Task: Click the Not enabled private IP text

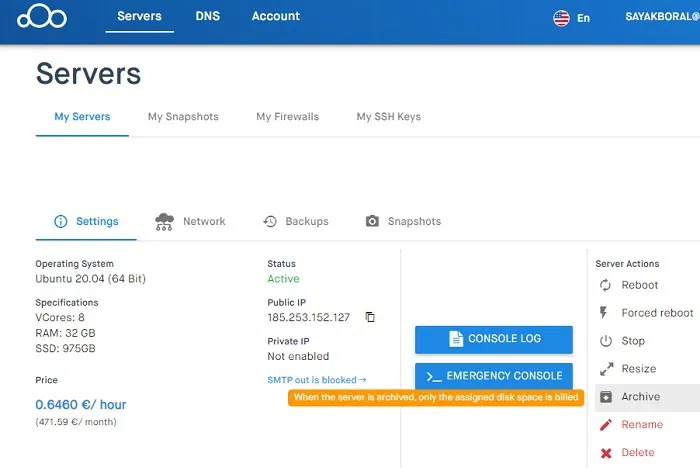Action: [x=298, y=356]
